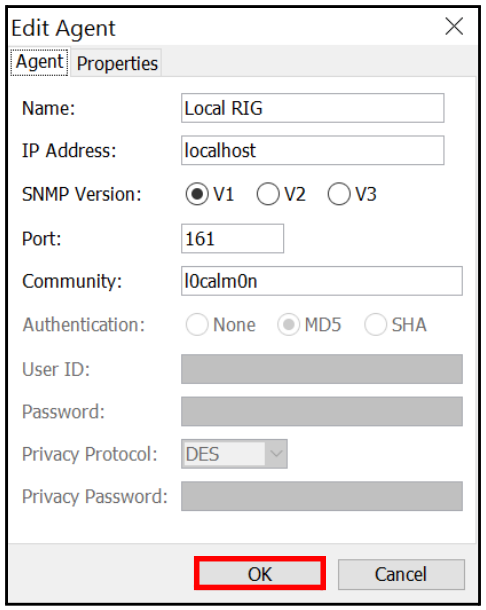Click the Privacy Password field
The height and width of the screenshot is (610, 486).
pyautogui.click(x=322, y=496)
